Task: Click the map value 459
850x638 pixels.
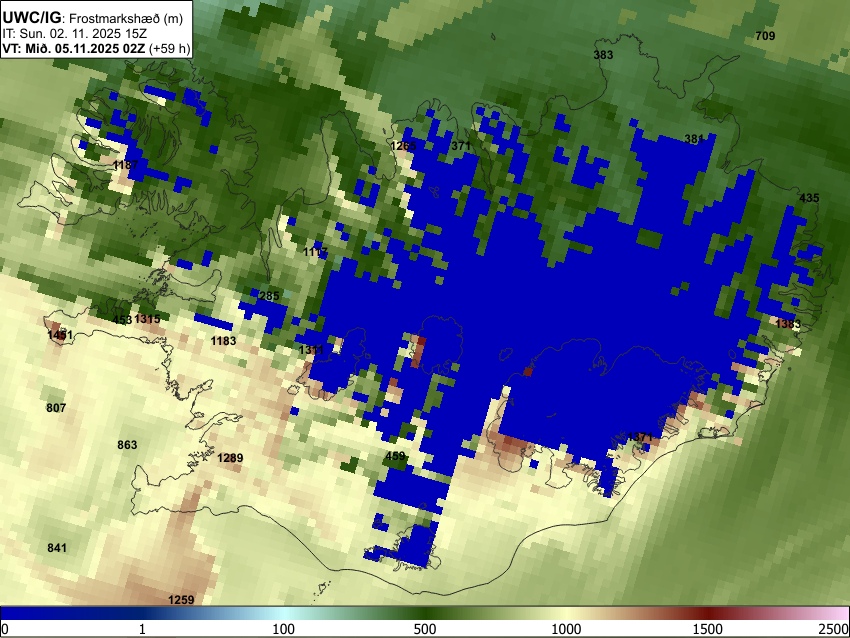Action: [x=395, y=456]
